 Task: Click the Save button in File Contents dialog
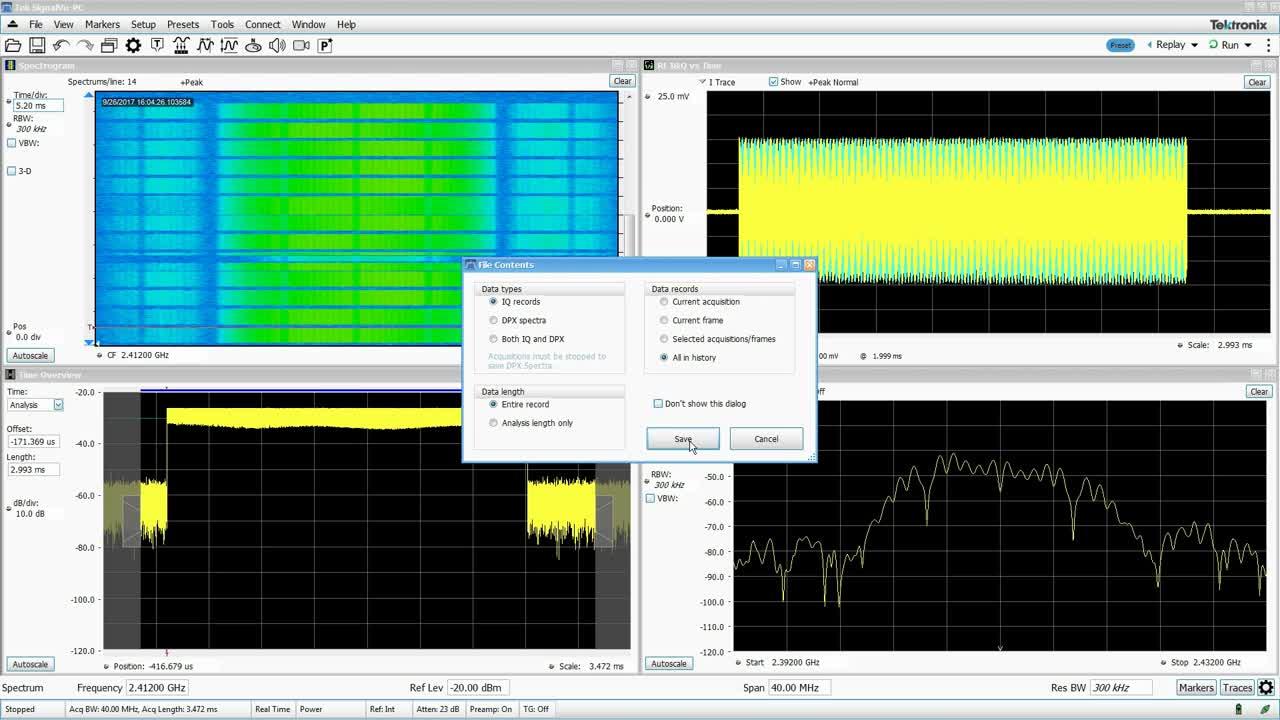[x=682, y=439]
